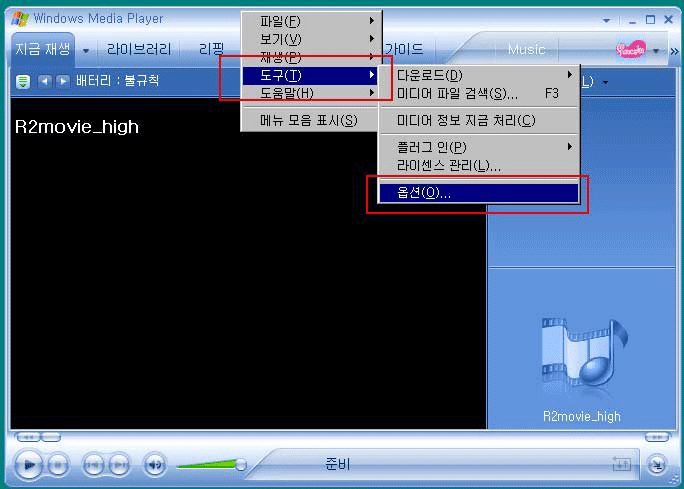
Task: Choose 메뉴 모음 표시(S)
Action: pyautogui.click(x=311, y=120)
